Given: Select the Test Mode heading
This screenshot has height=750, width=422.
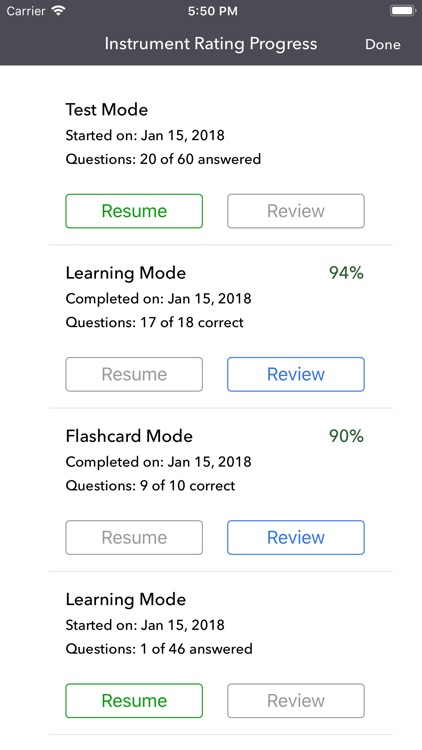Looking at the screenshot, I should point(107,110).
